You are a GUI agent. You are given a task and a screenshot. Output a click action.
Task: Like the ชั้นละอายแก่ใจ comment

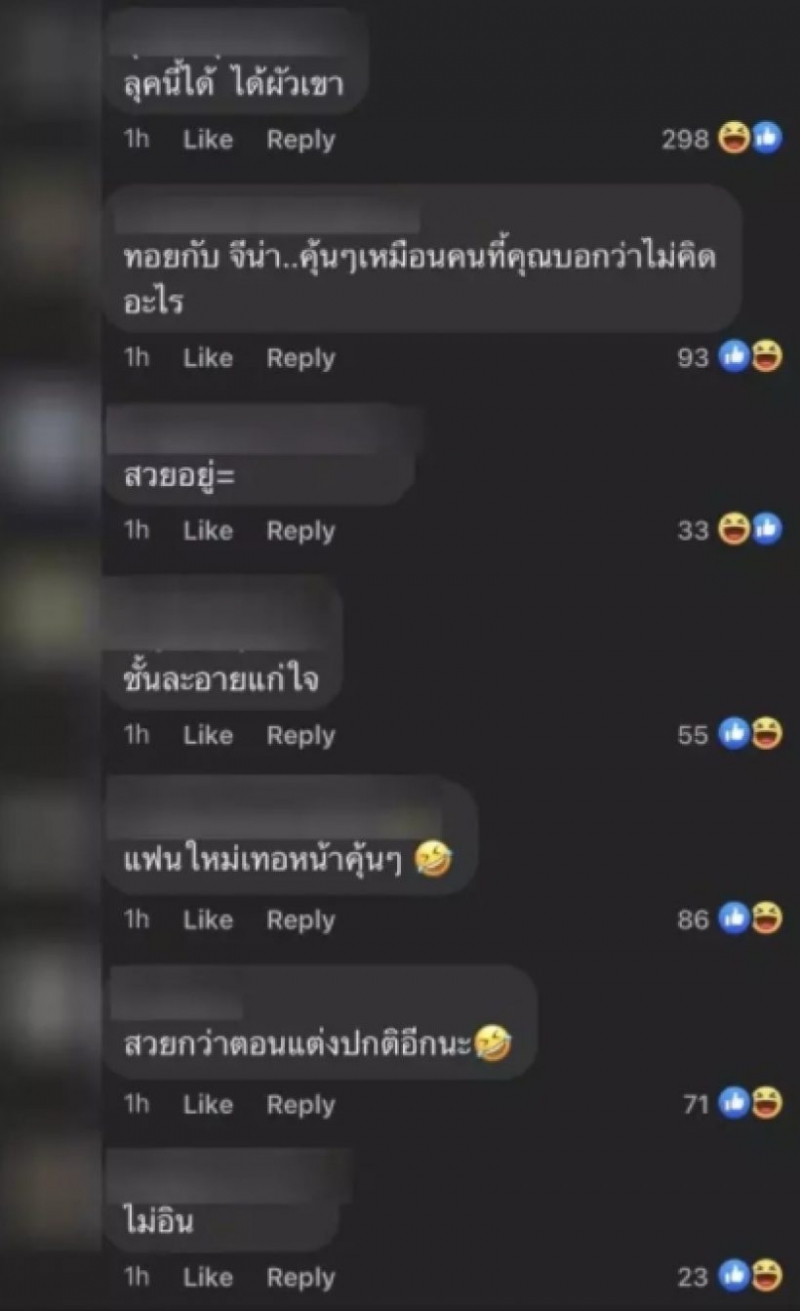(208, 735)
